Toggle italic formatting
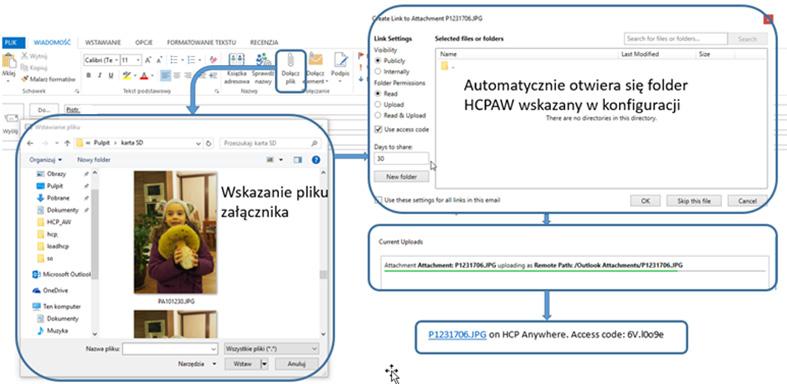The width and height of the screenshot is (787, 384). (x=99, y=75)
